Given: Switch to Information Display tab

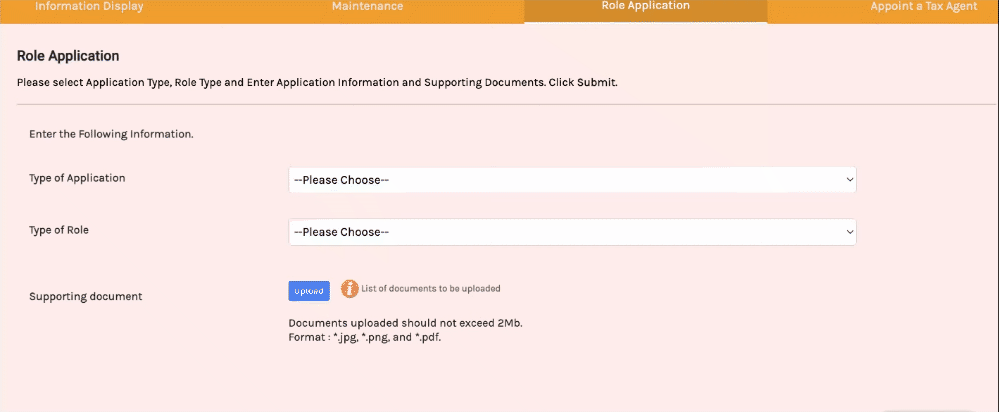Looking at the screenshot, I should 89,6.
